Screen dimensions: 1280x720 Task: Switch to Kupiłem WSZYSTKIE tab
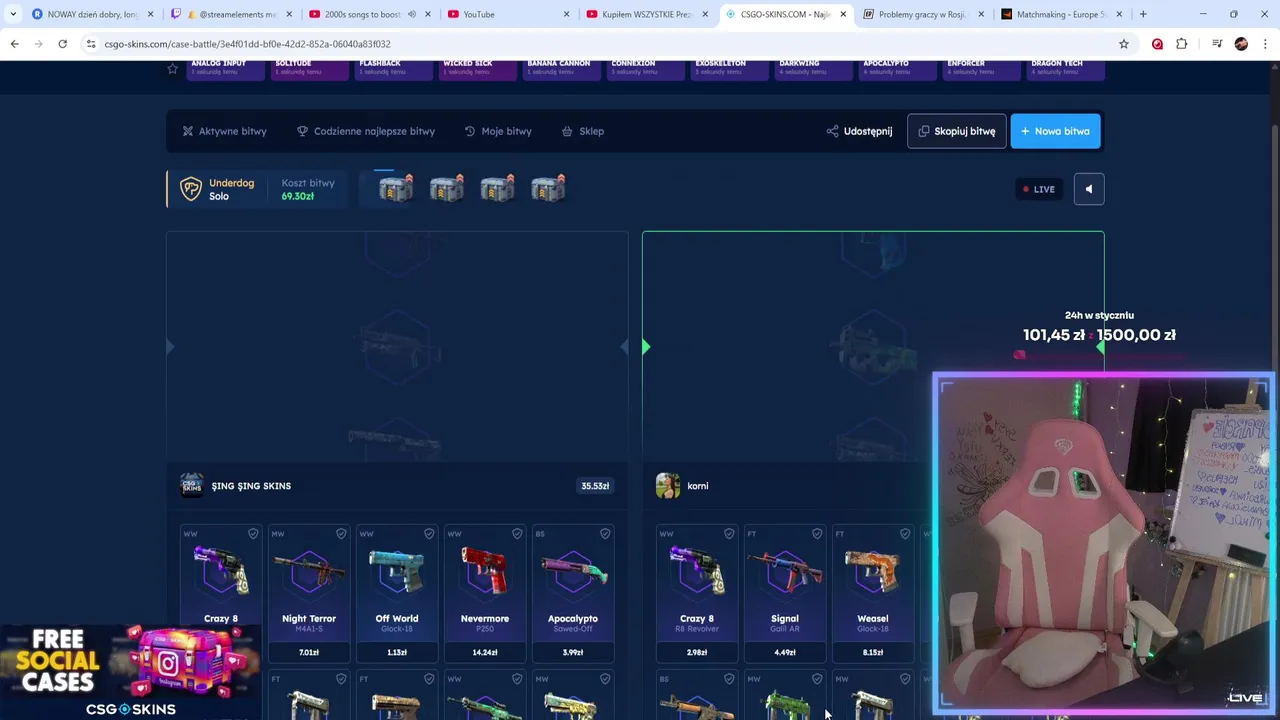[646, 14]
